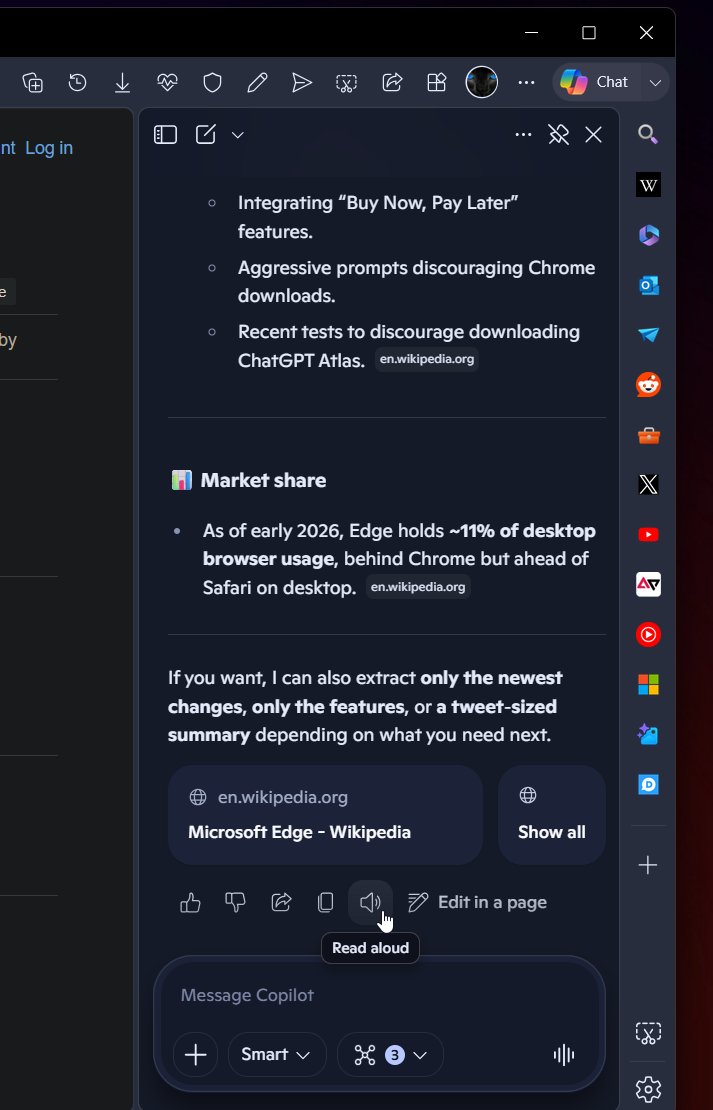
Task: Open the Search icon in the Edge sidebar
Action: 649,135
